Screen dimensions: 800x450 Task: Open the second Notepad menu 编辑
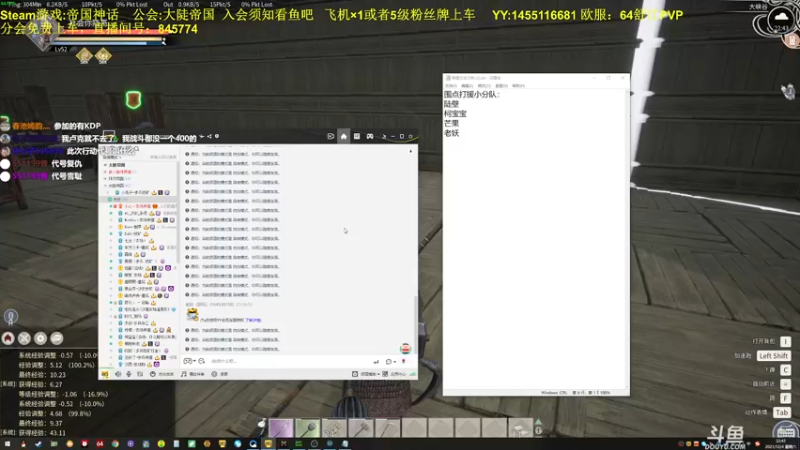pyautogui.click(x=467, y=86)
